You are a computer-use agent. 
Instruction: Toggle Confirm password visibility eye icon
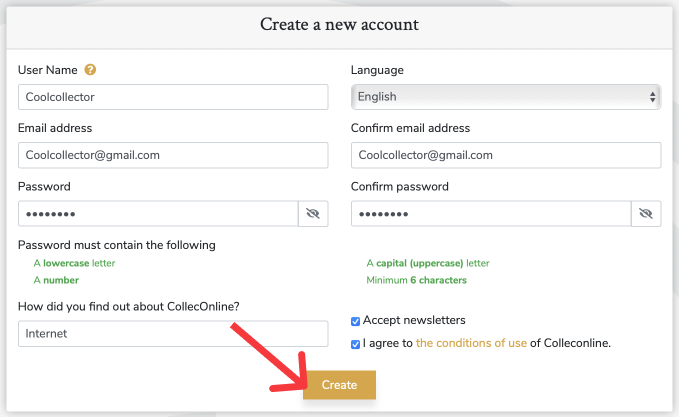point(646,213)
